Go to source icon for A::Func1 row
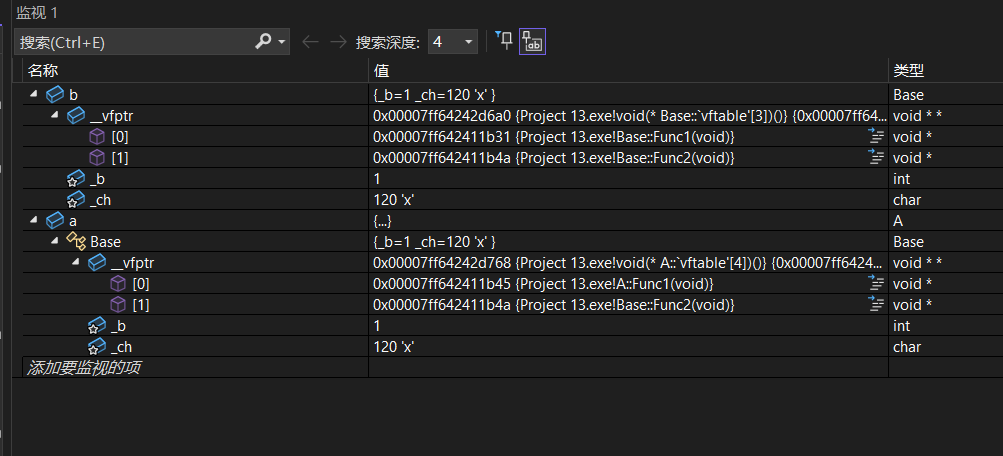1003x456 pixels. pos(876,283)
